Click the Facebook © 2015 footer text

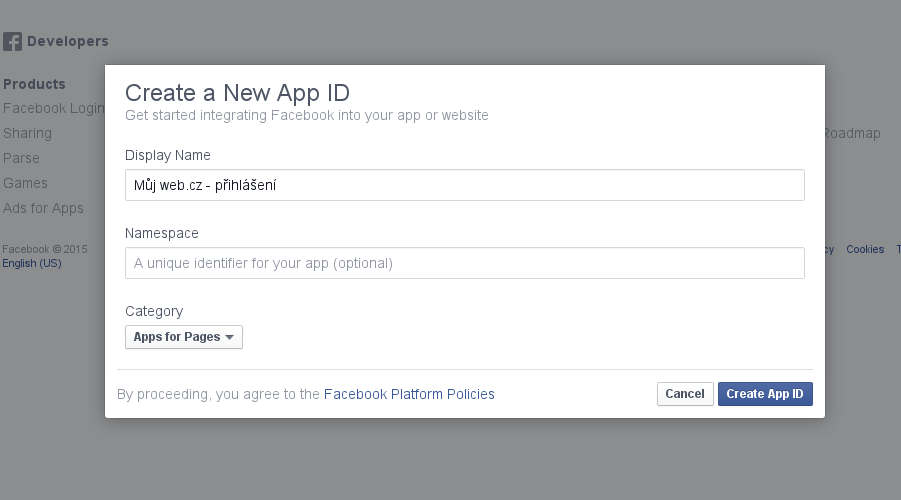pos(45,249)
